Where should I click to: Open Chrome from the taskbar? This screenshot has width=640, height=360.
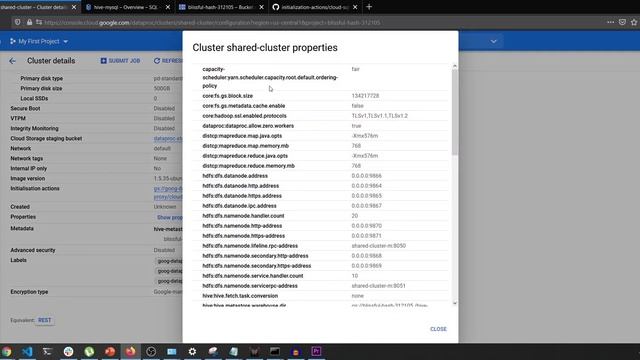click(6, 351)
